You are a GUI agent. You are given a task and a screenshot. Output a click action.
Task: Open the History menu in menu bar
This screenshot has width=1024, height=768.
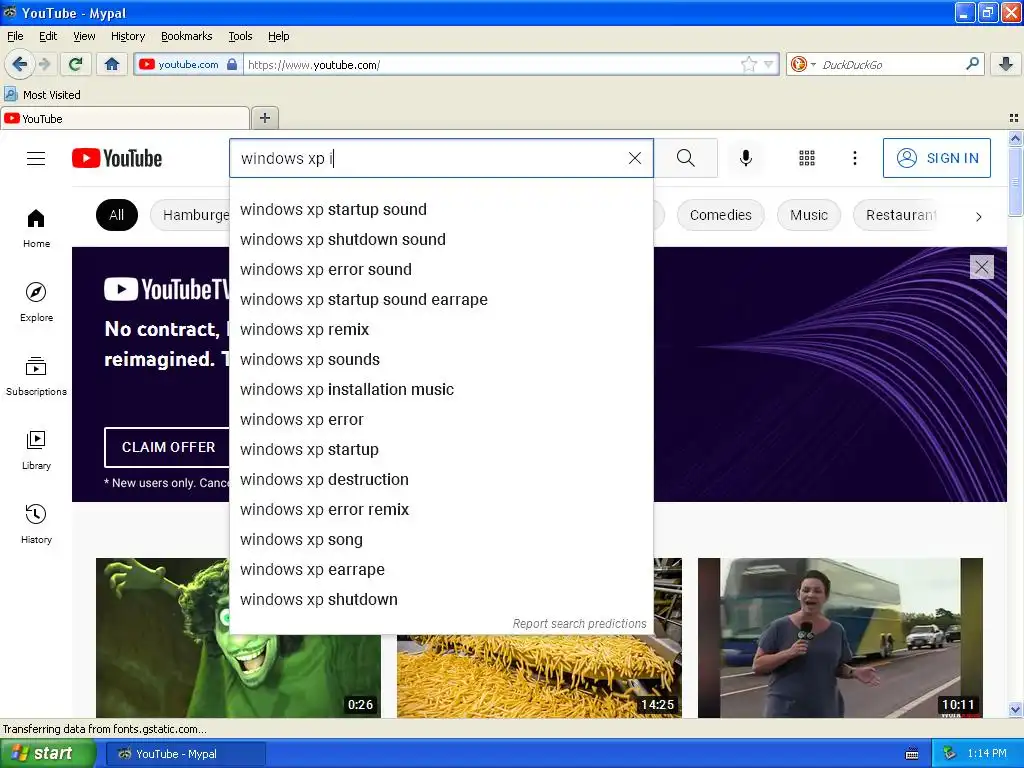pyautogui.click(x=127, y=36)
